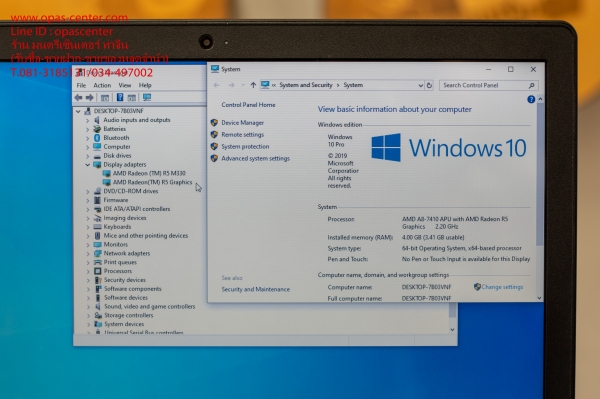Image resolution: width=600 pixels, height=399 pixels.
Task: Select Mice and other pointing devices
Action: coord(146,236)
